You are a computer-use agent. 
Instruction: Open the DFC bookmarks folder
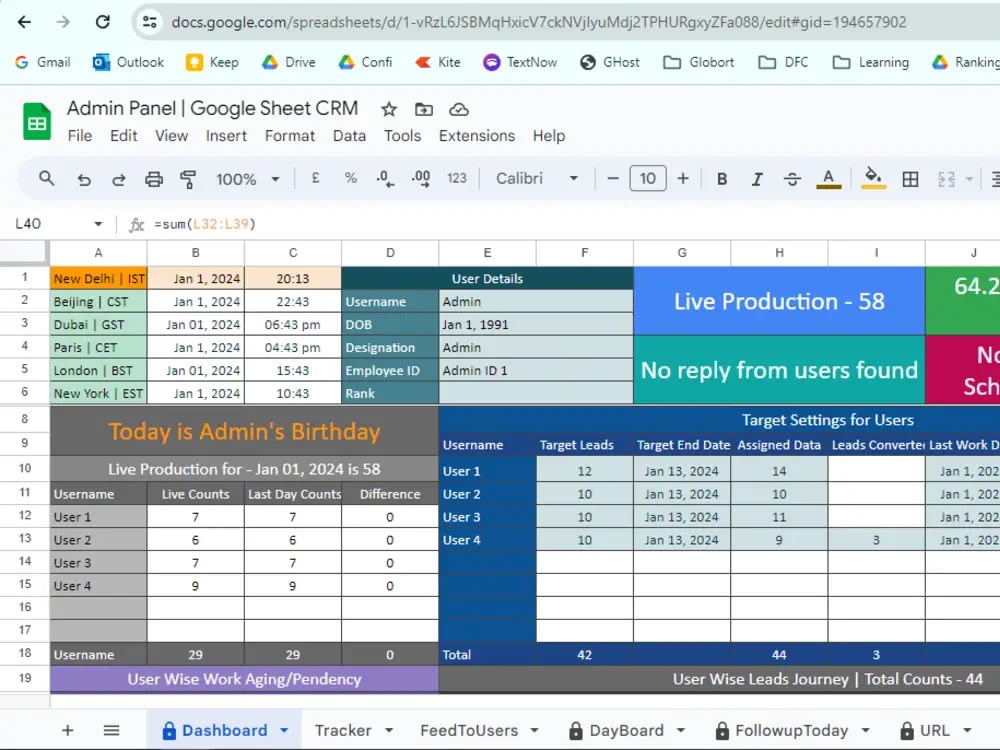pos(783,62)
